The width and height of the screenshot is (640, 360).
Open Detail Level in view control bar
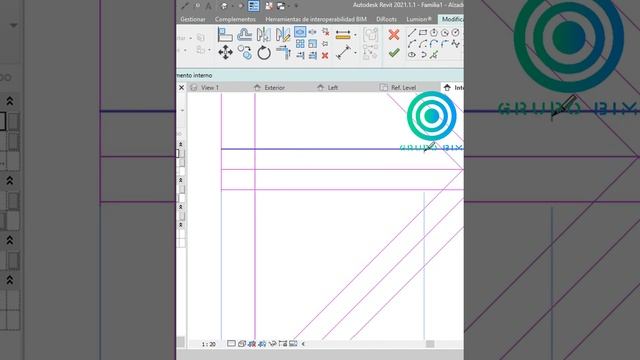pos(231,344)
